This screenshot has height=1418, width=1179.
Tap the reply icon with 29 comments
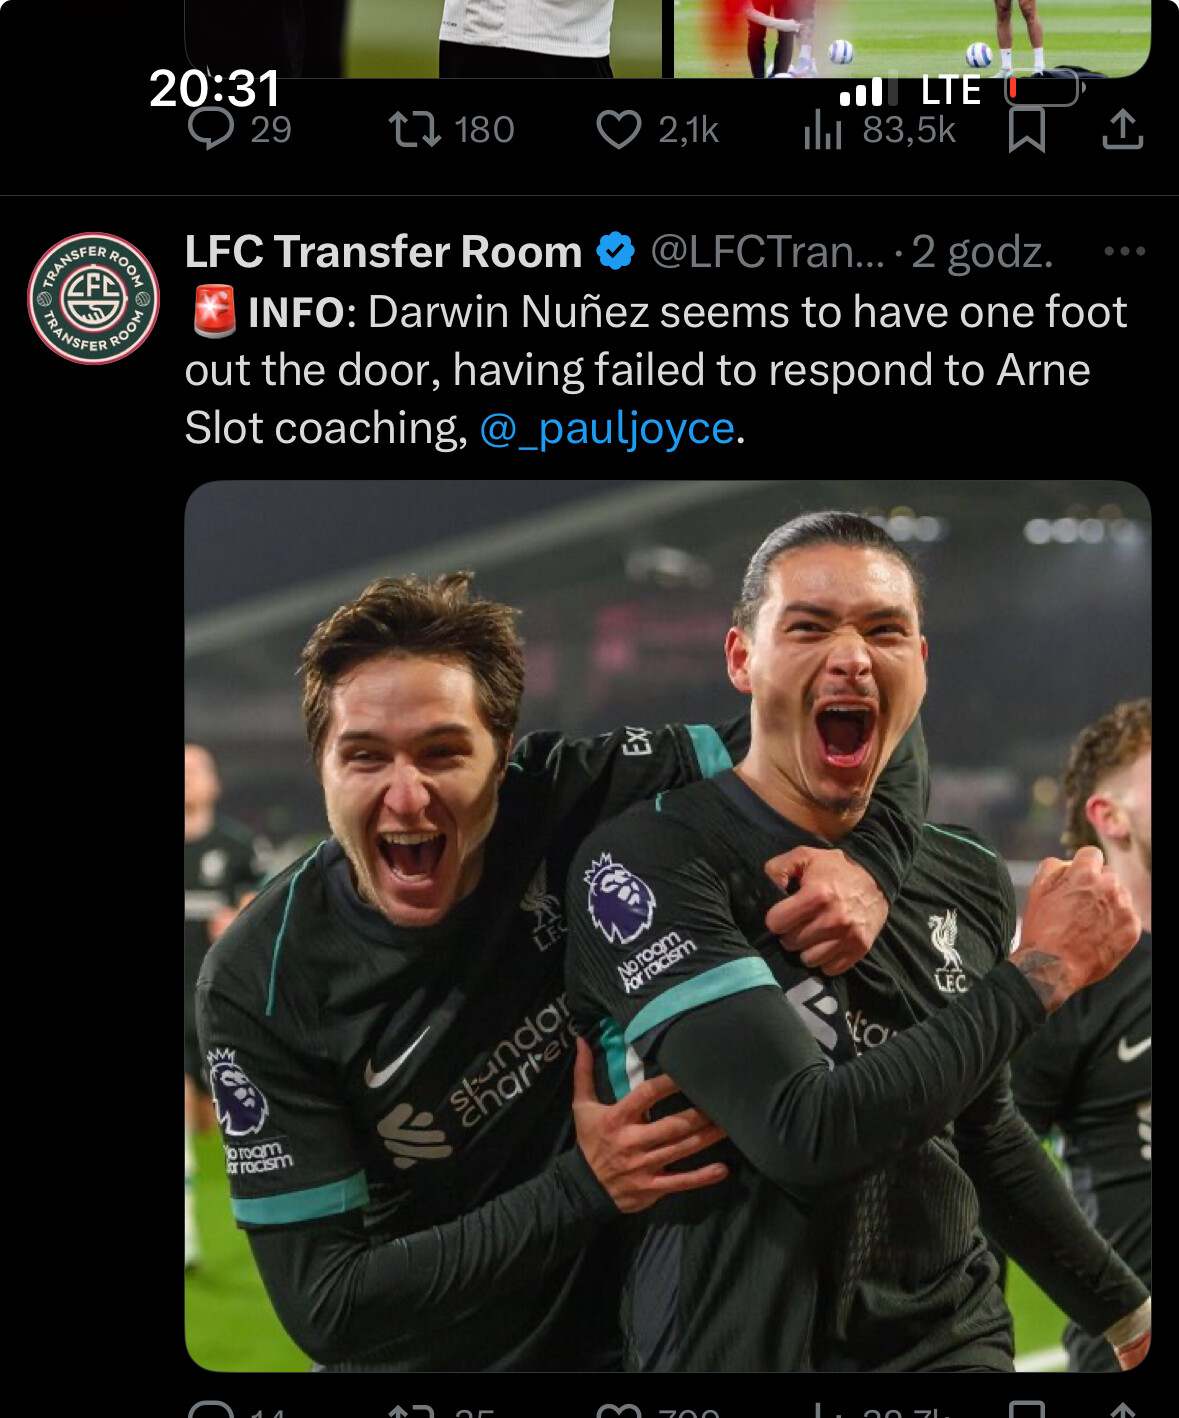coord(211,129)
